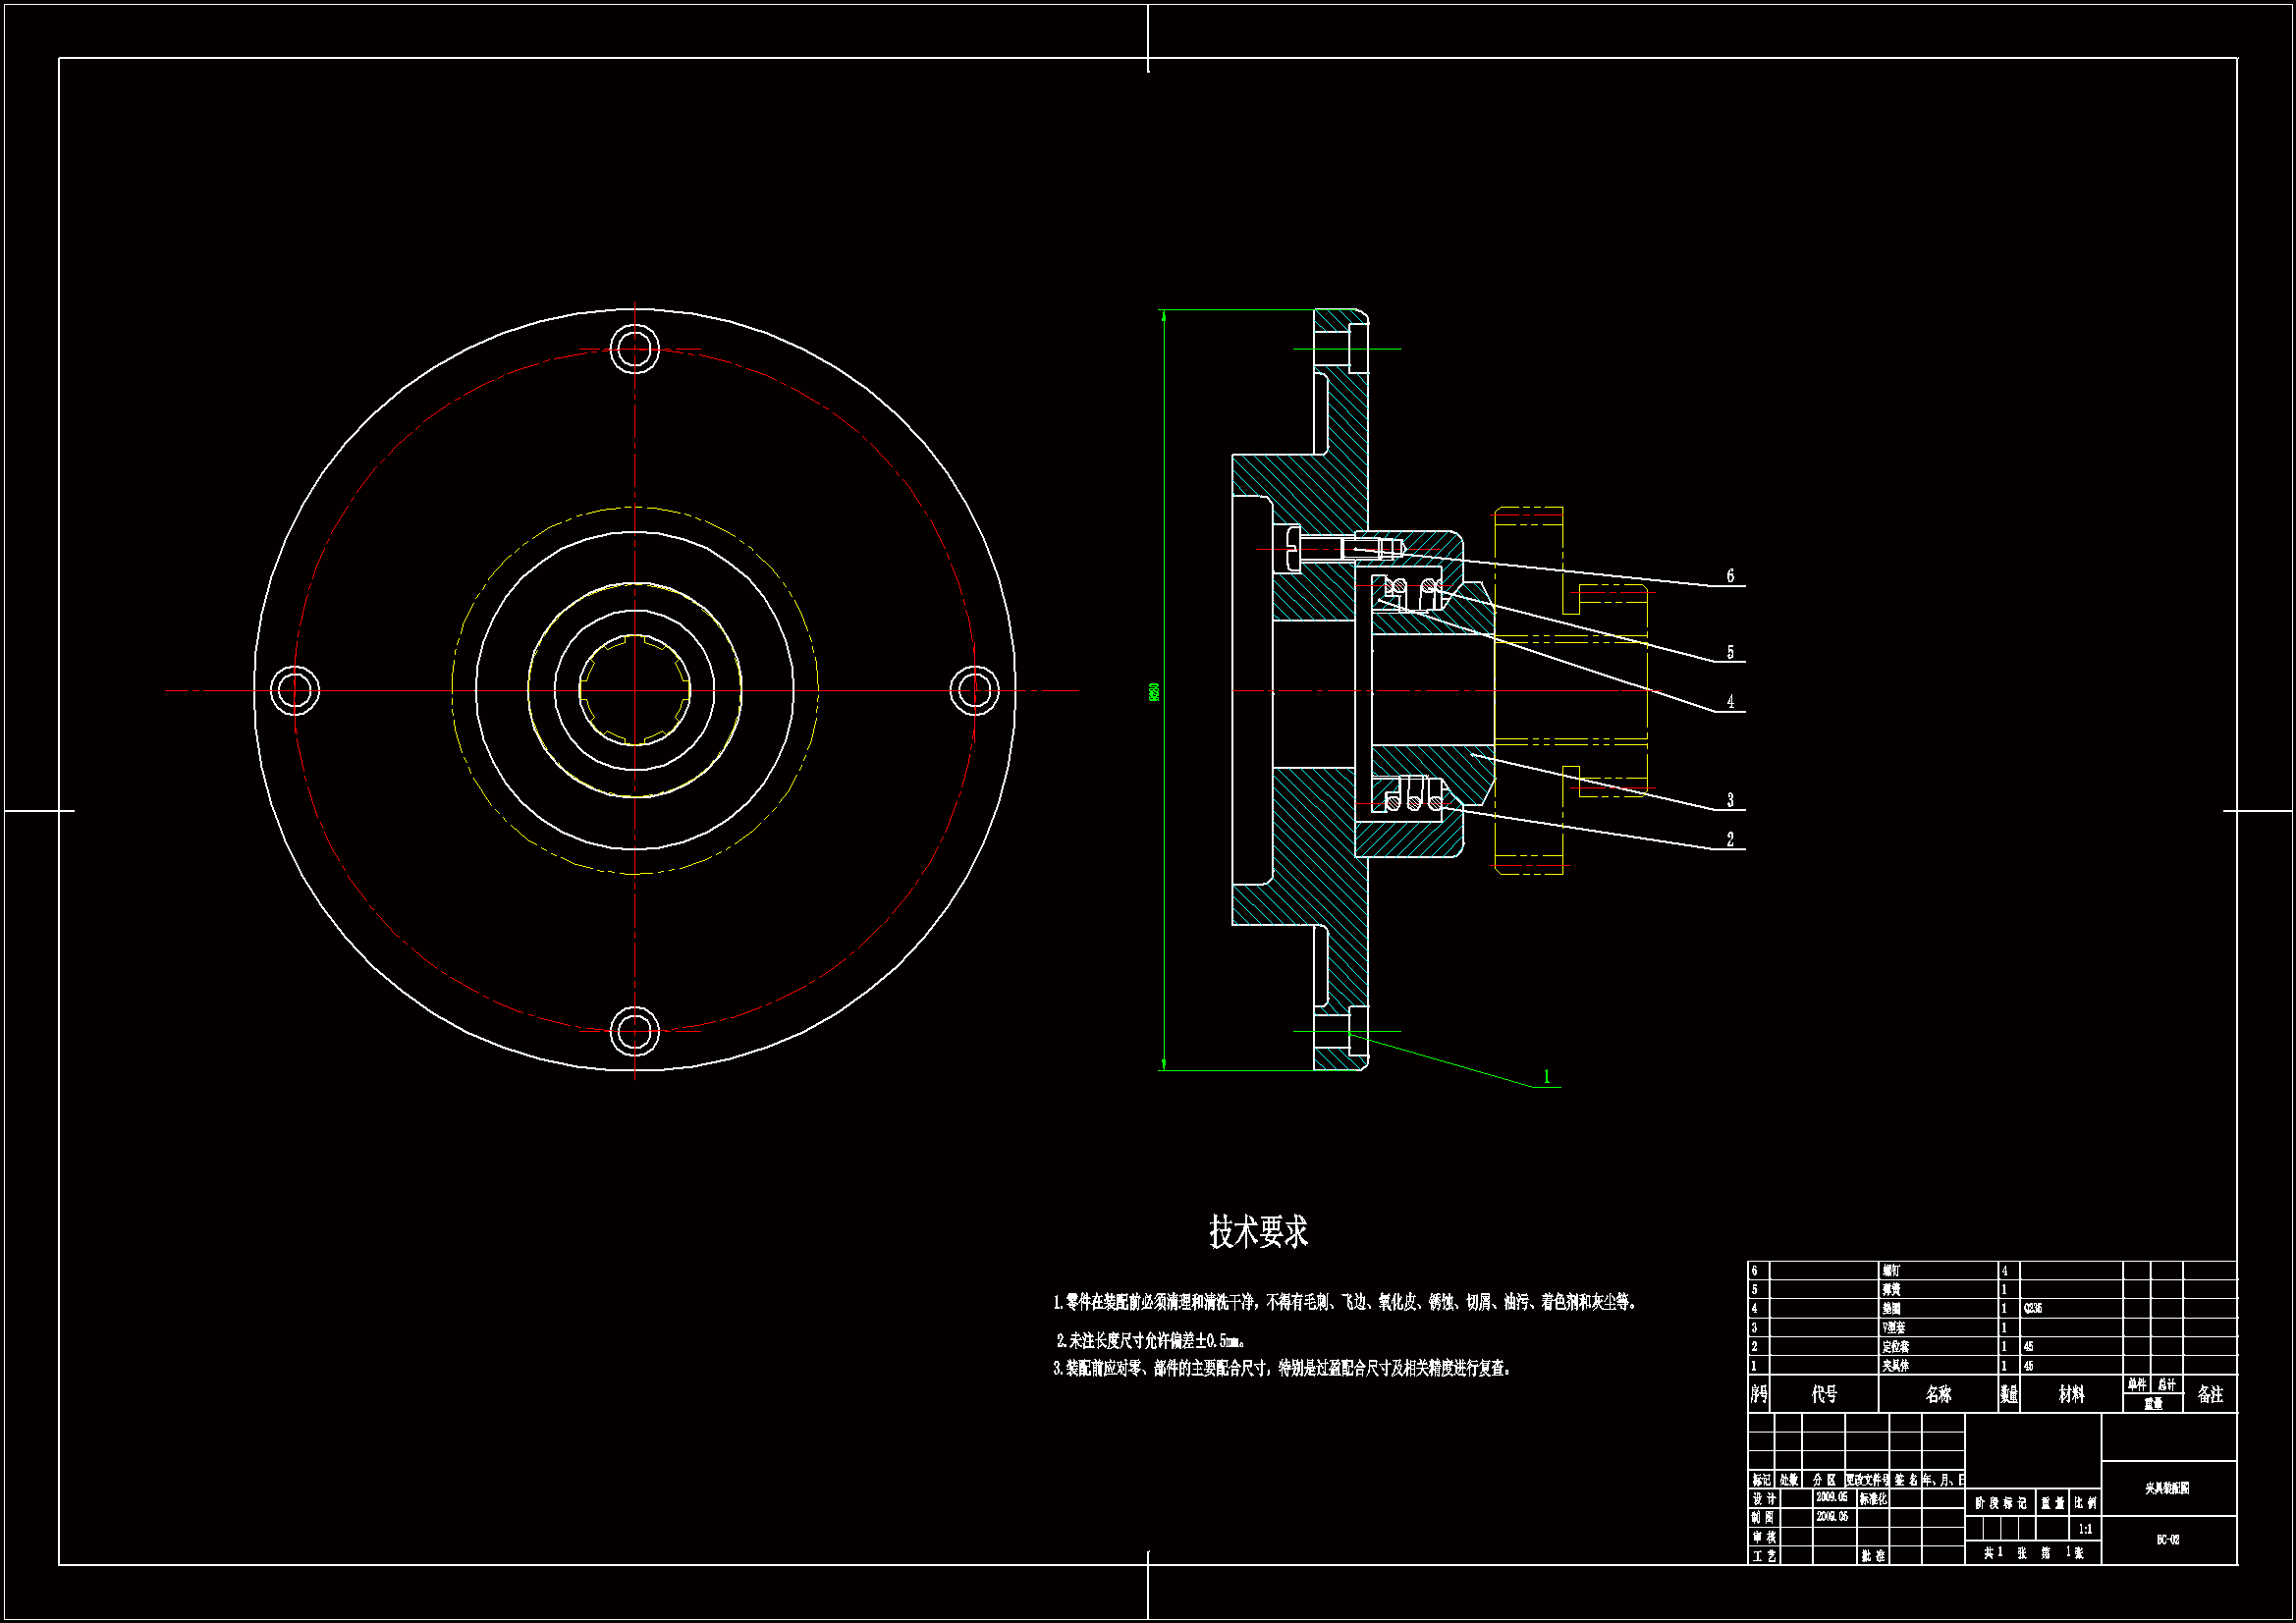The width and height of the screenshot is (2296, 1623).
Task: Click the left bolt hole circle
Action: 294,690
